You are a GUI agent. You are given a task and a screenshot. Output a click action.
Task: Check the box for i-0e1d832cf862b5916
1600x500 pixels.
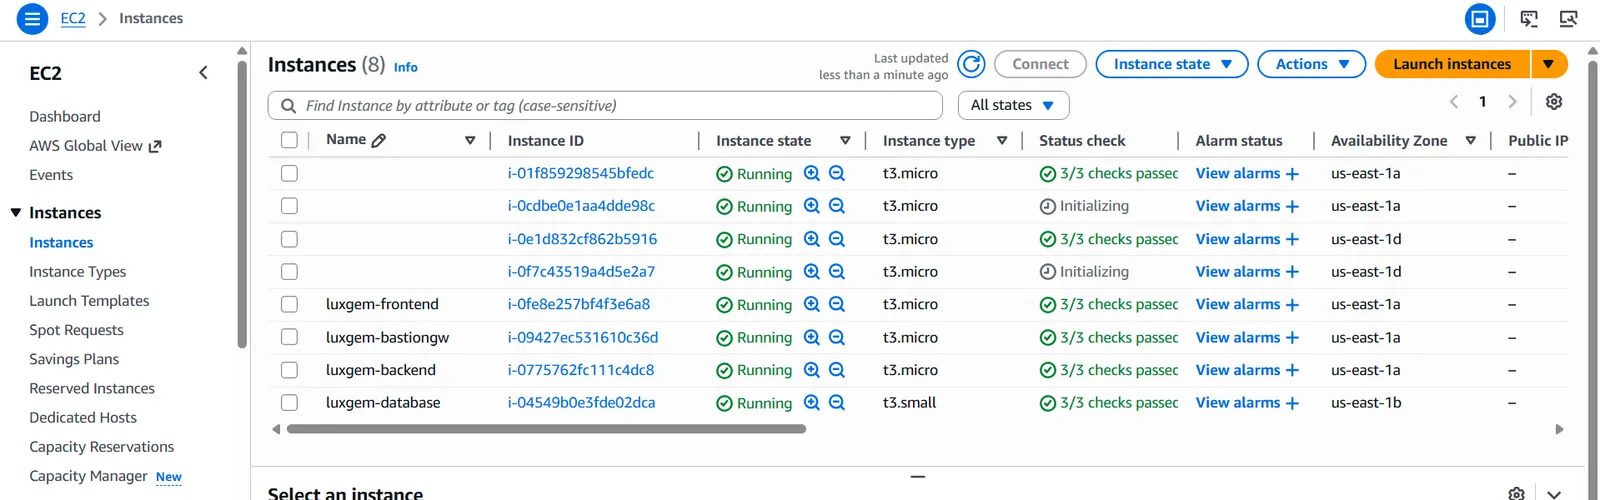click(x=289, y=239)
